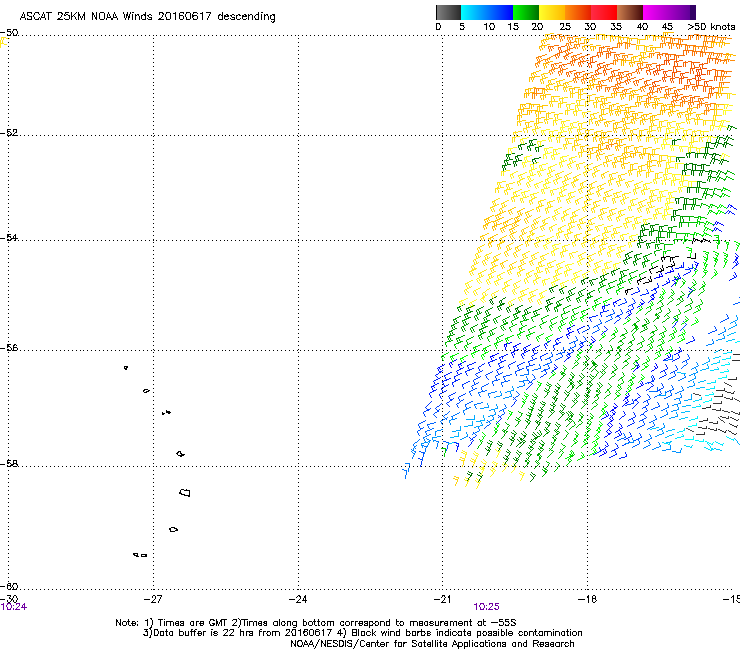Viewport: 740px width, 650px height.
Task: Click the NOAA/NESDIS credit line
Action: (x=432, y=644)
